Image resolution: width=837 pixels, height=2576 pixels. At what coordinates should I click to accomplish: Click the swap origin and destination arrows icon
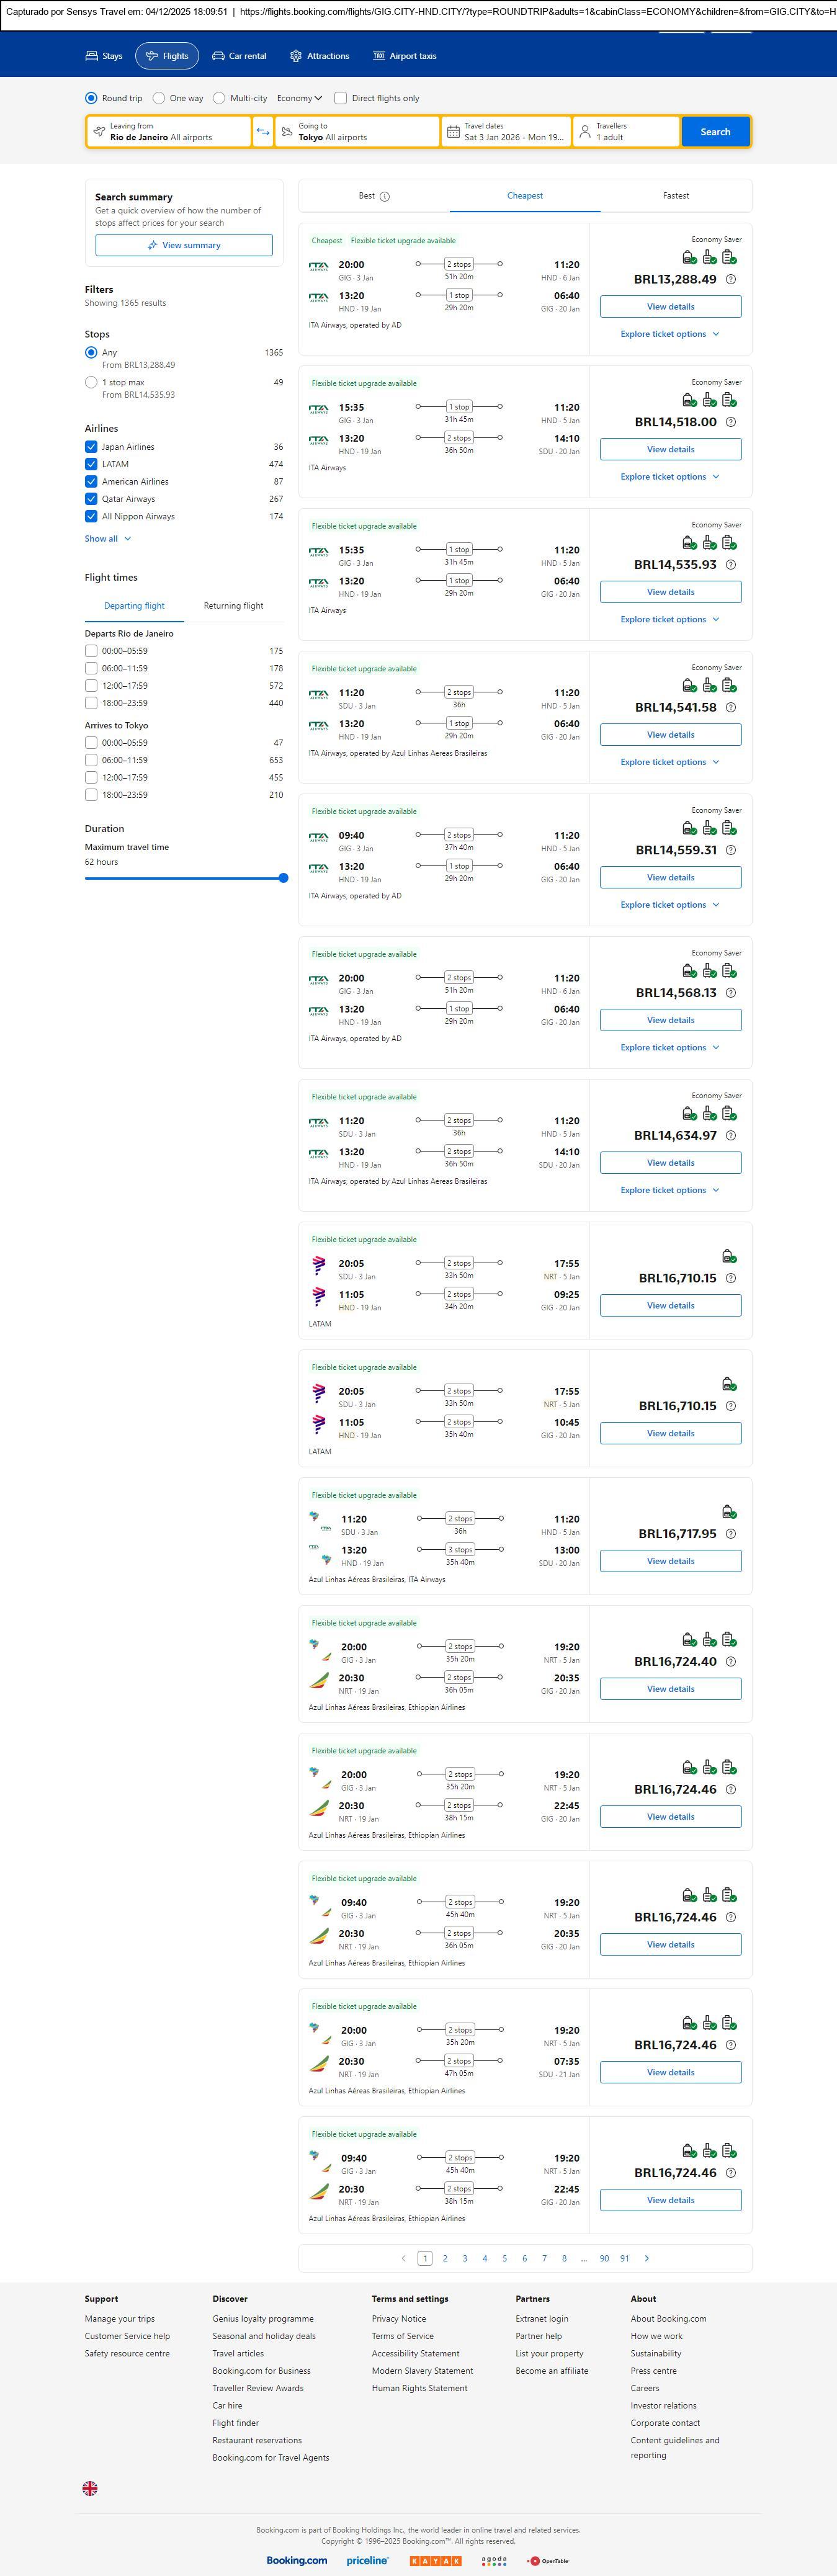click(x=263, y=132)
